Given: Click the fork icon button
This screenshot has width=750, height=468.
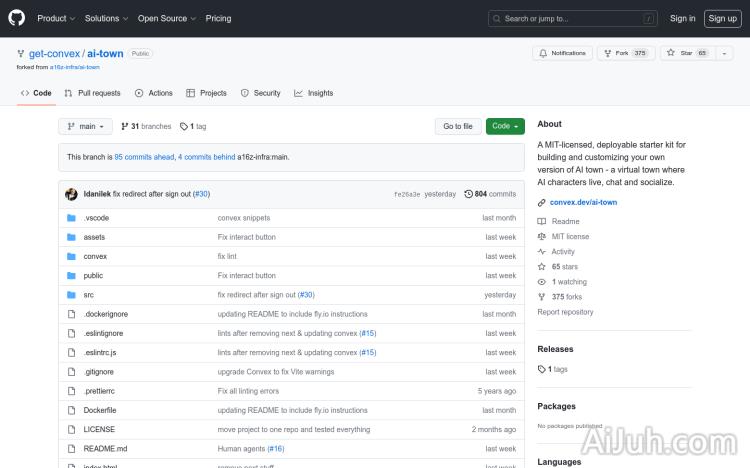Looking at the screenshot, I should coord(609,53).
